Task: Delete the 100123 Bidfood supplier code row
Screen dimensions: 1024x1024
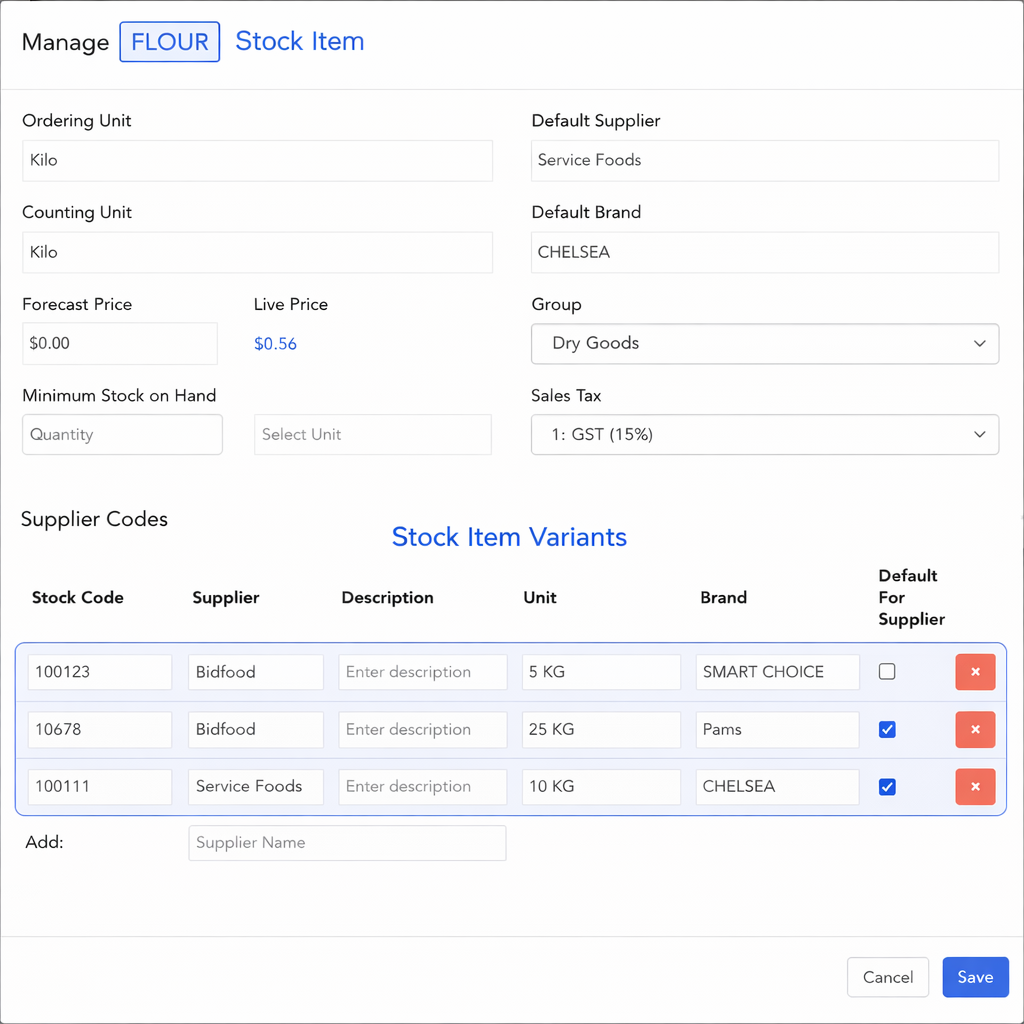Action: (974, 671)
